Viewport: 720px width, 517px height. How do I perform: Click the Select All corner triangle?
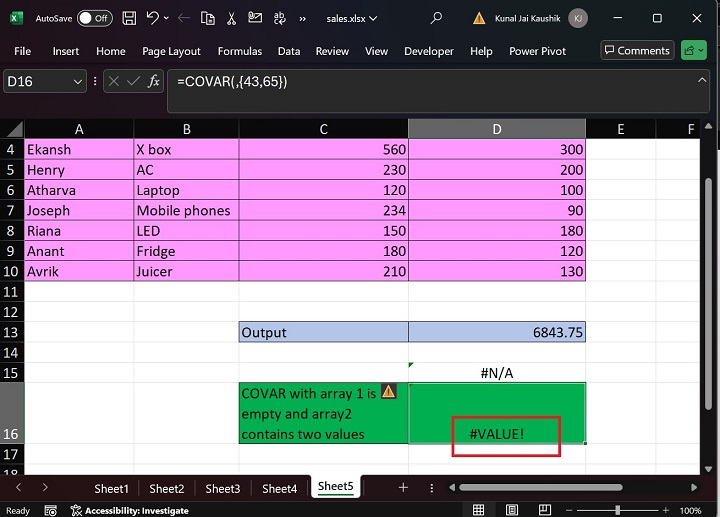tap(14, 129)
